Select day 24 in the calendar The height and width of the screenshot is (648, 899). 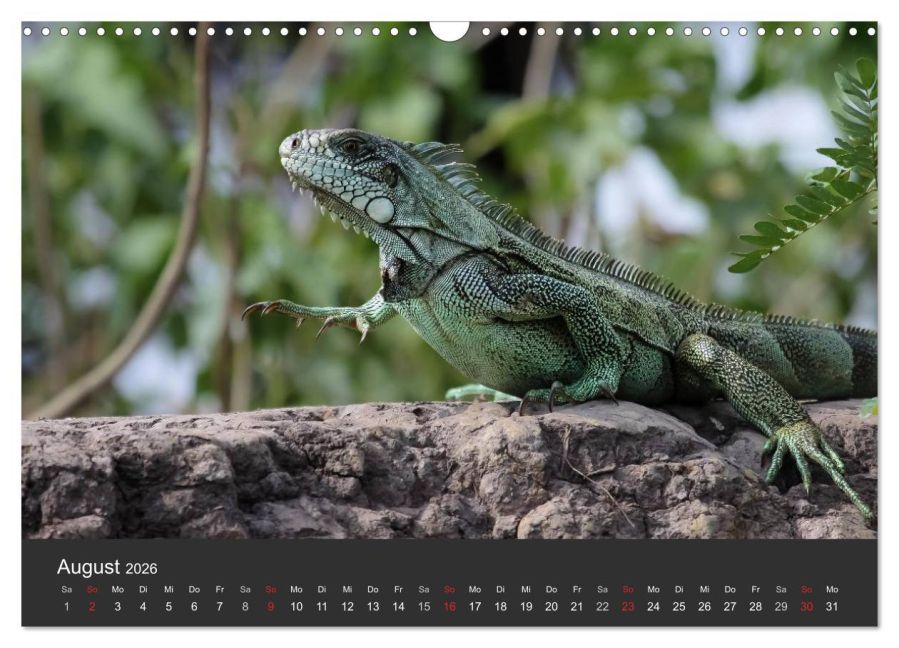(x=654, y=607)
